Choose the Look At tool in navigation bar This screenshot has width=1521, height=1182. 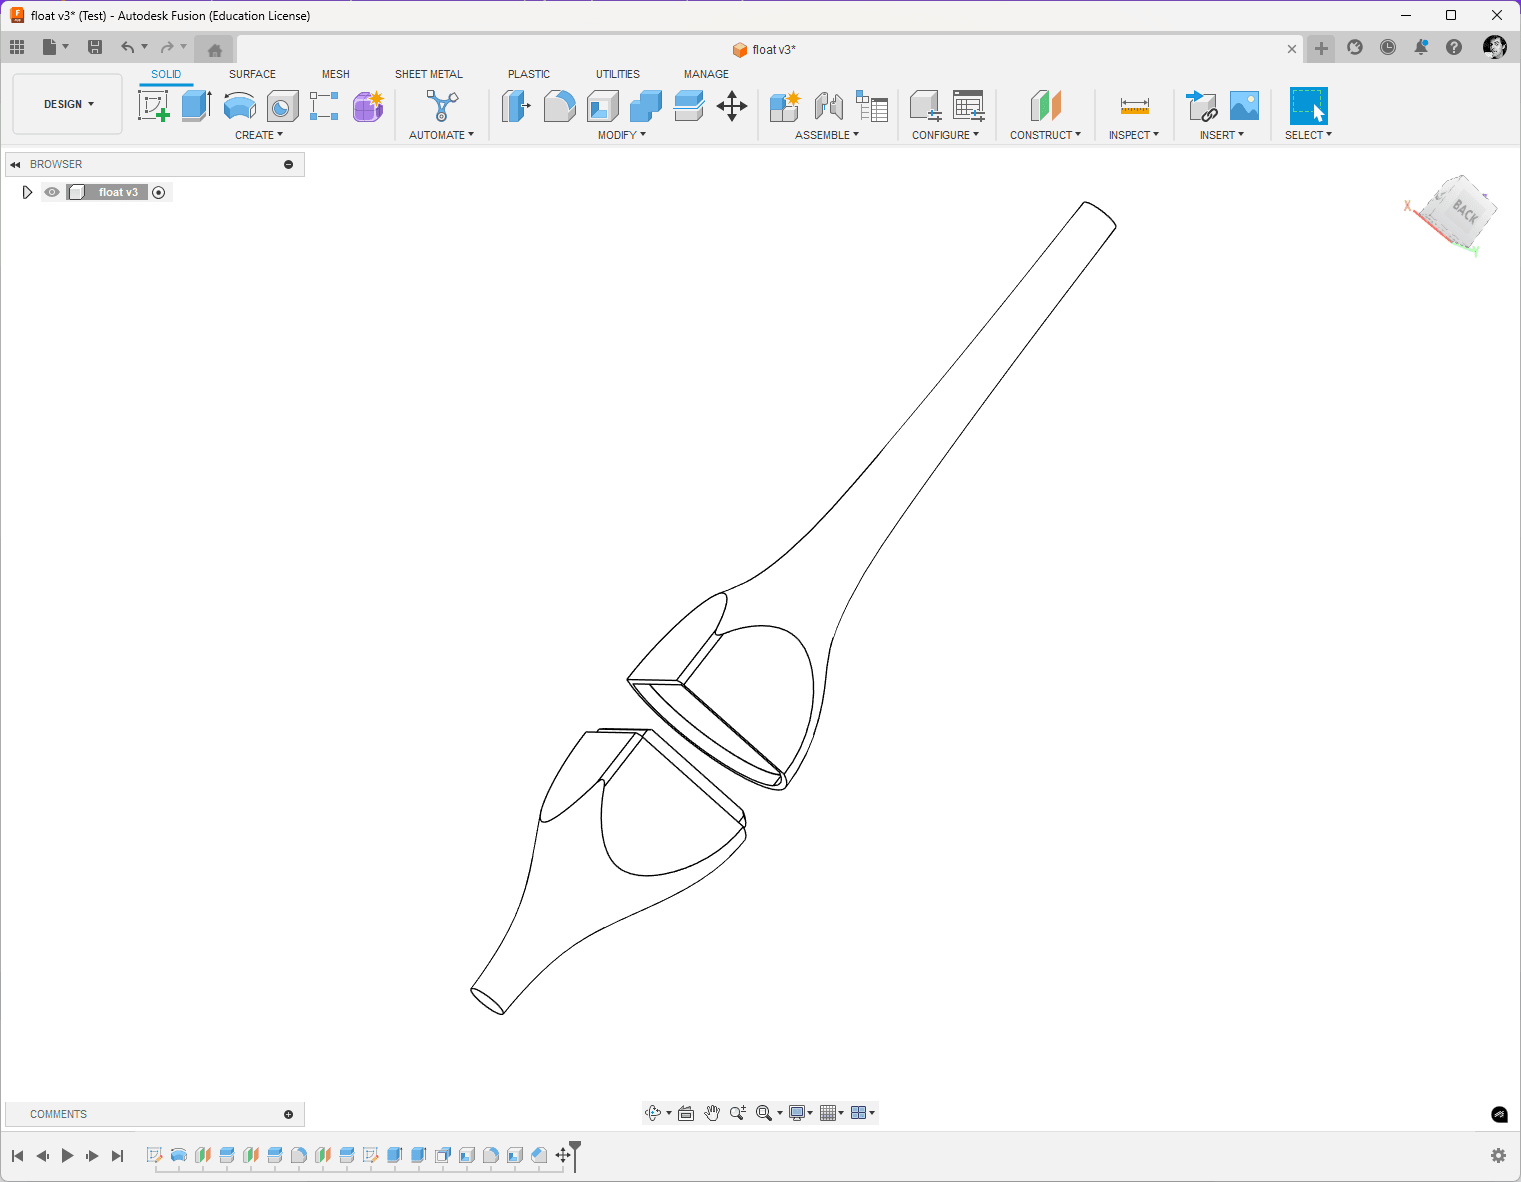686,1113
